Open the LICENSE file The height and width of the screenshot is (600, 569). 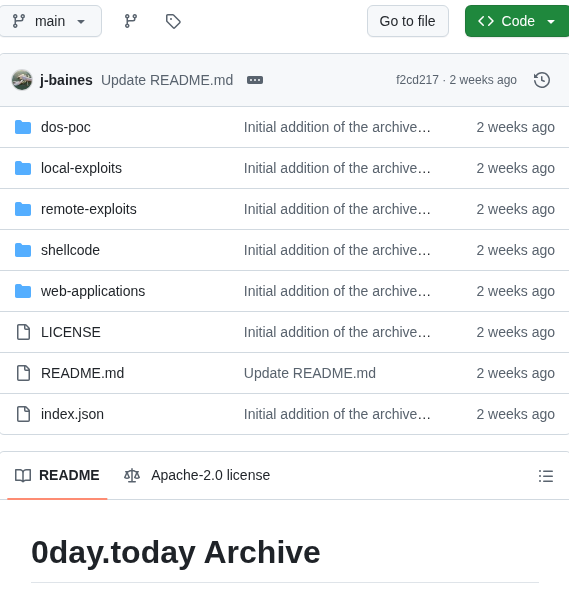pyautogui.click(x=70, y=332)
